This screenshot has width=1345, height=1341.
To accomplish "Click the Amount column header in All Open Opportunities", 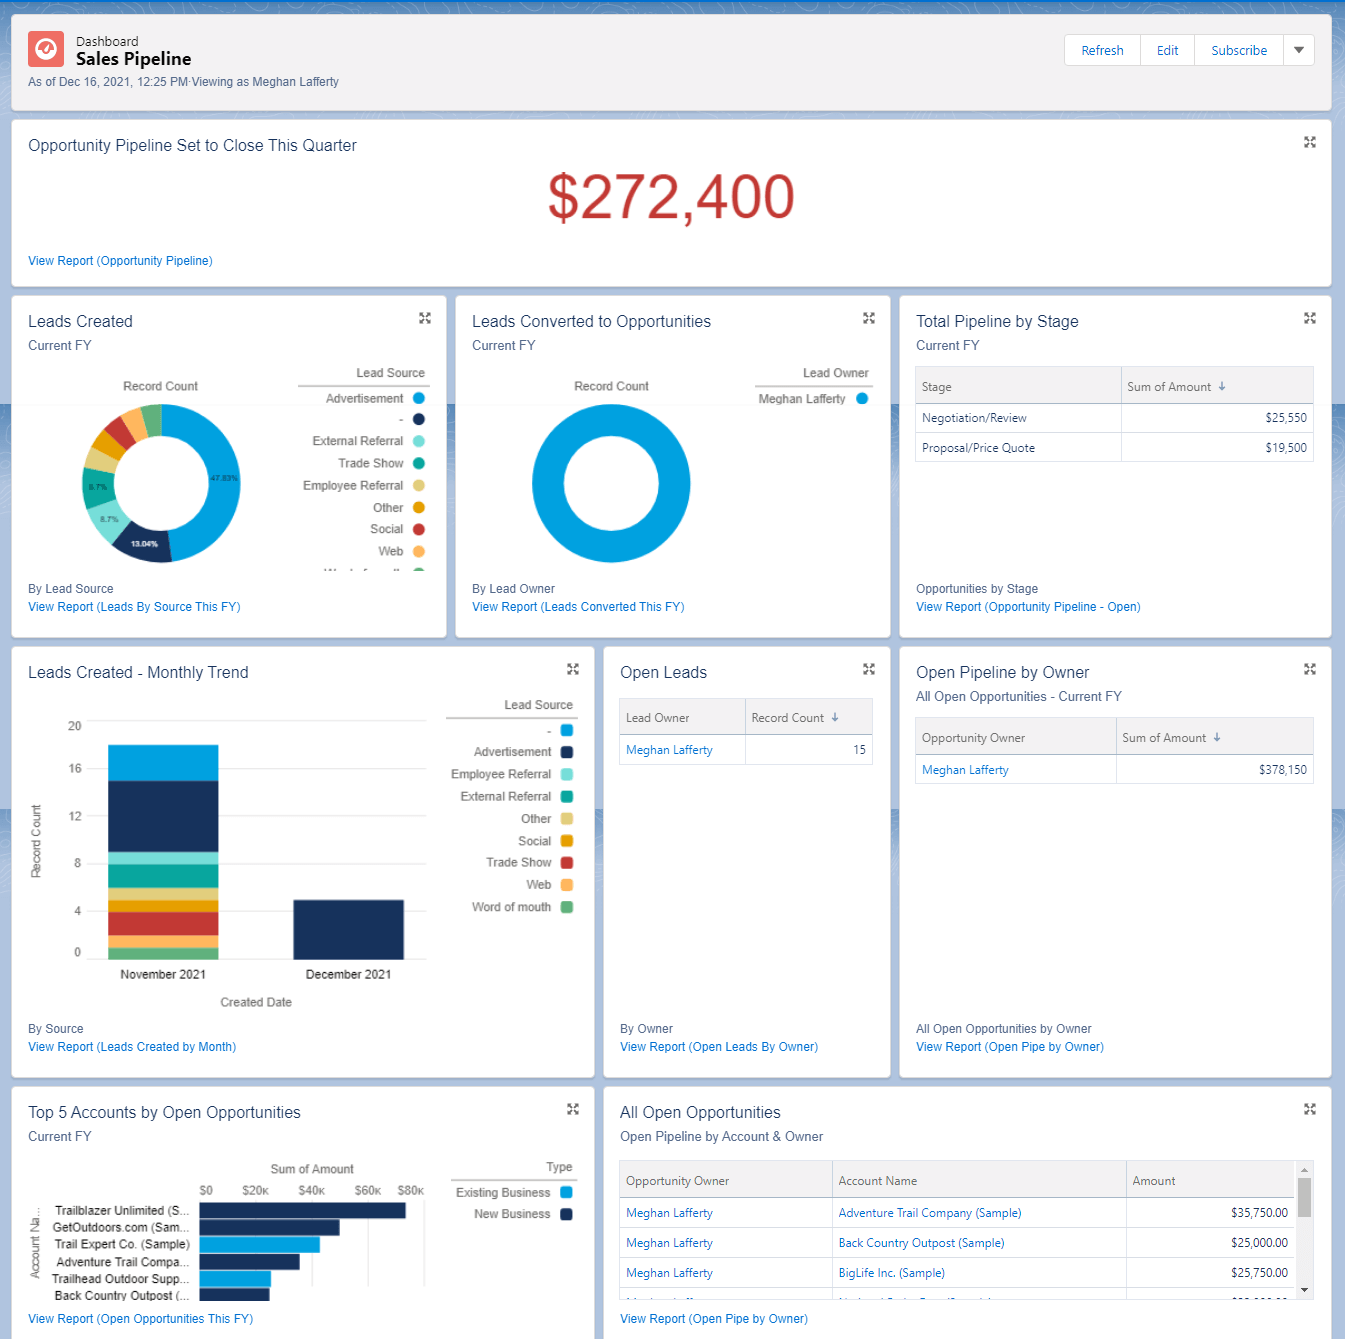I will coord(1210,1180).
